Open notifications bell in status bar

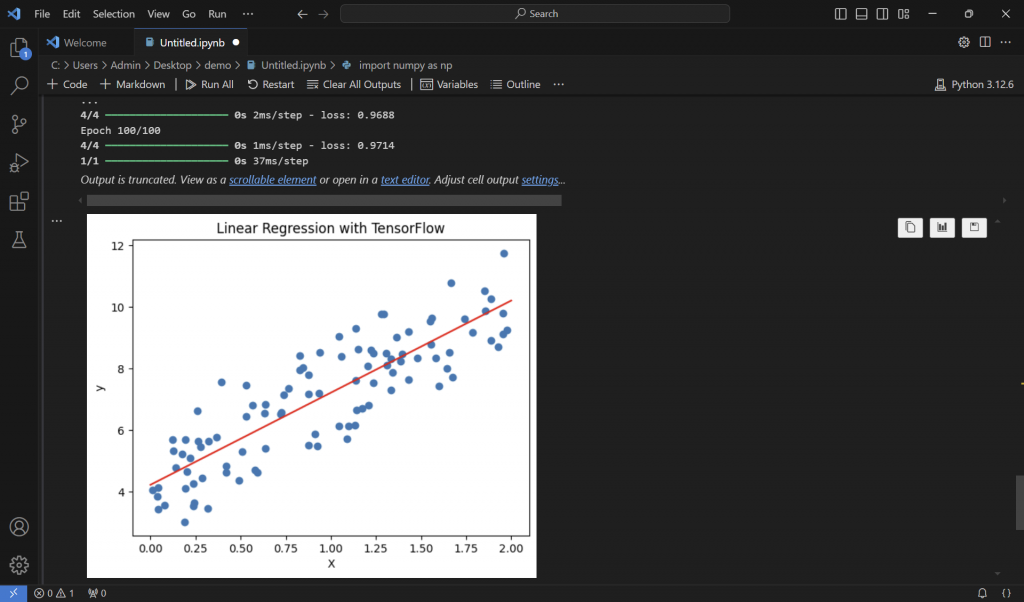tap(982, 593)
